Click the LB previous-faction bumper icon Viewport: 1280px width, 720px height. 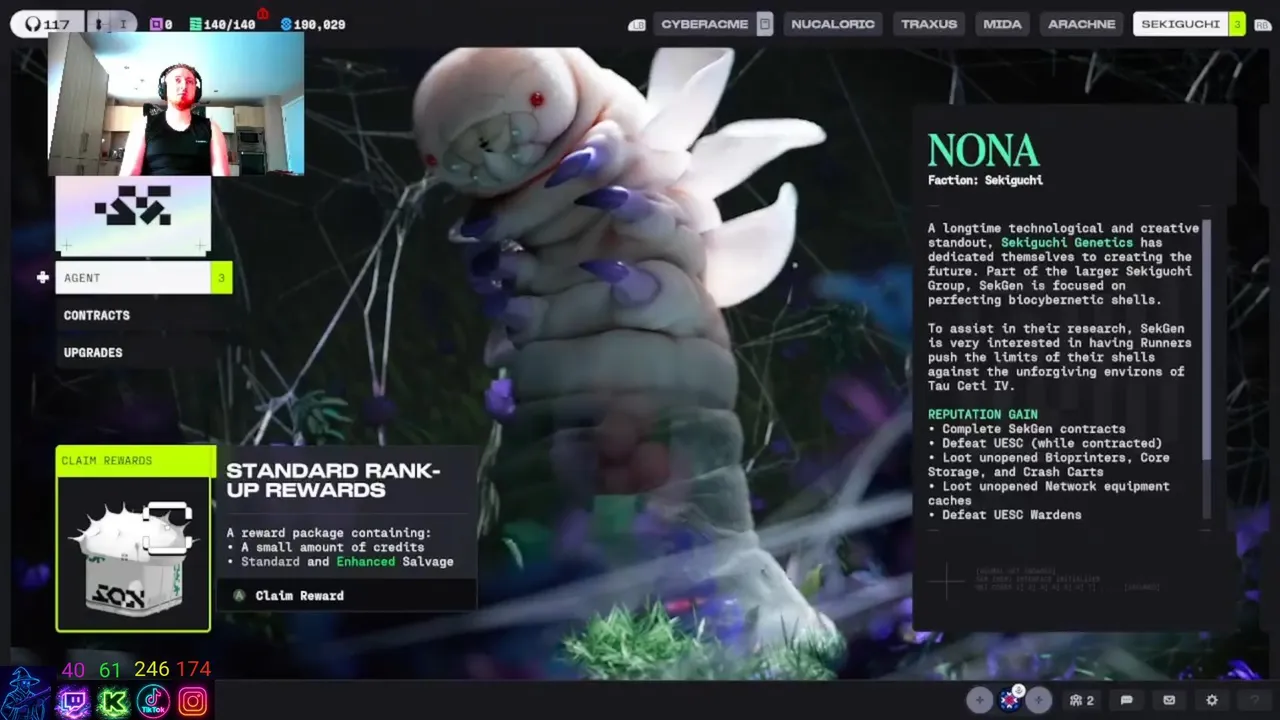click(x=636, y=25)
